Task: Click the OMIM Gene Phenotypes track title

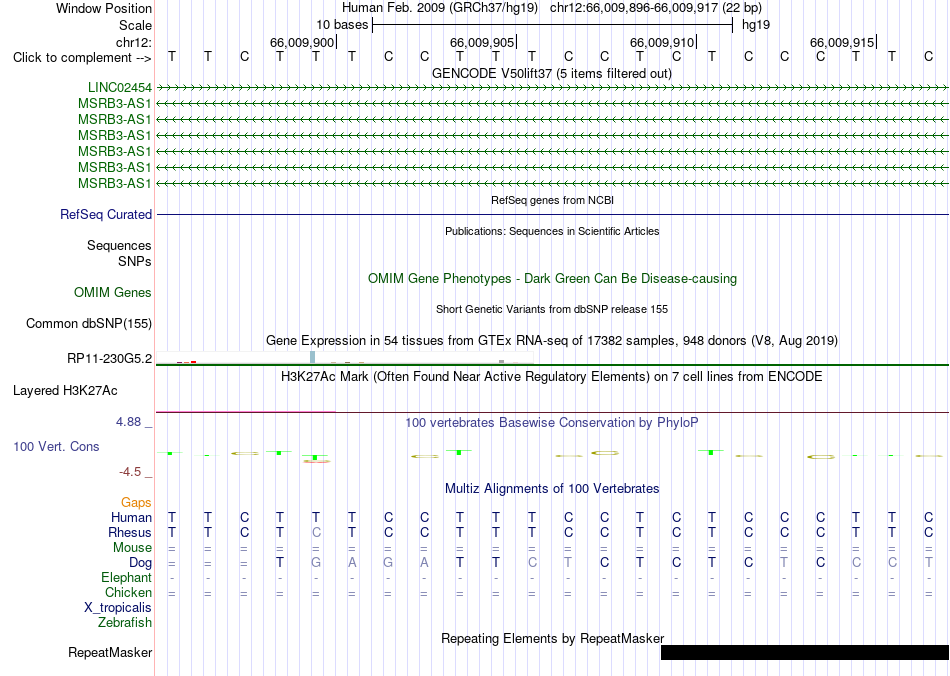Action: pyautogui.click(x=553, y=279)
